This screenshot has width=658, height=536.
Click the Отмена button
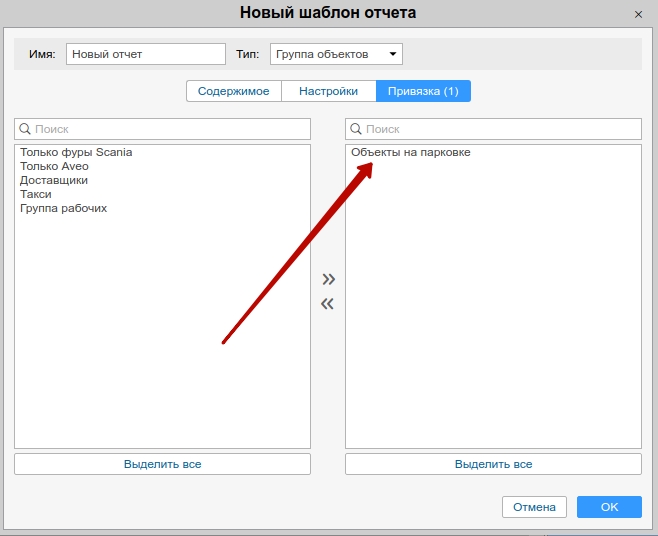534,507
